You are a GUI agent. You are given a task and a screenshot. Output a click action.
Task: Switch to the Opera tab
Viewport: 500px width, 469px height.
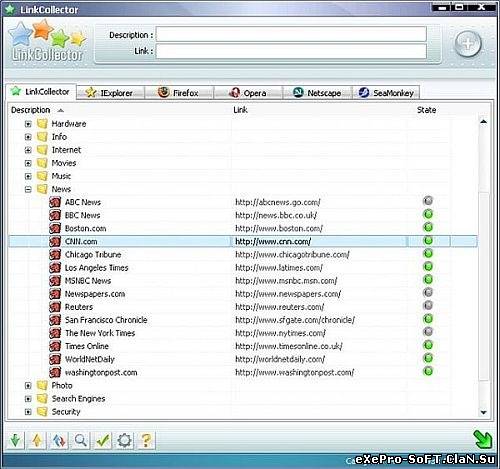pyautogui.click(x=248, y=93)
